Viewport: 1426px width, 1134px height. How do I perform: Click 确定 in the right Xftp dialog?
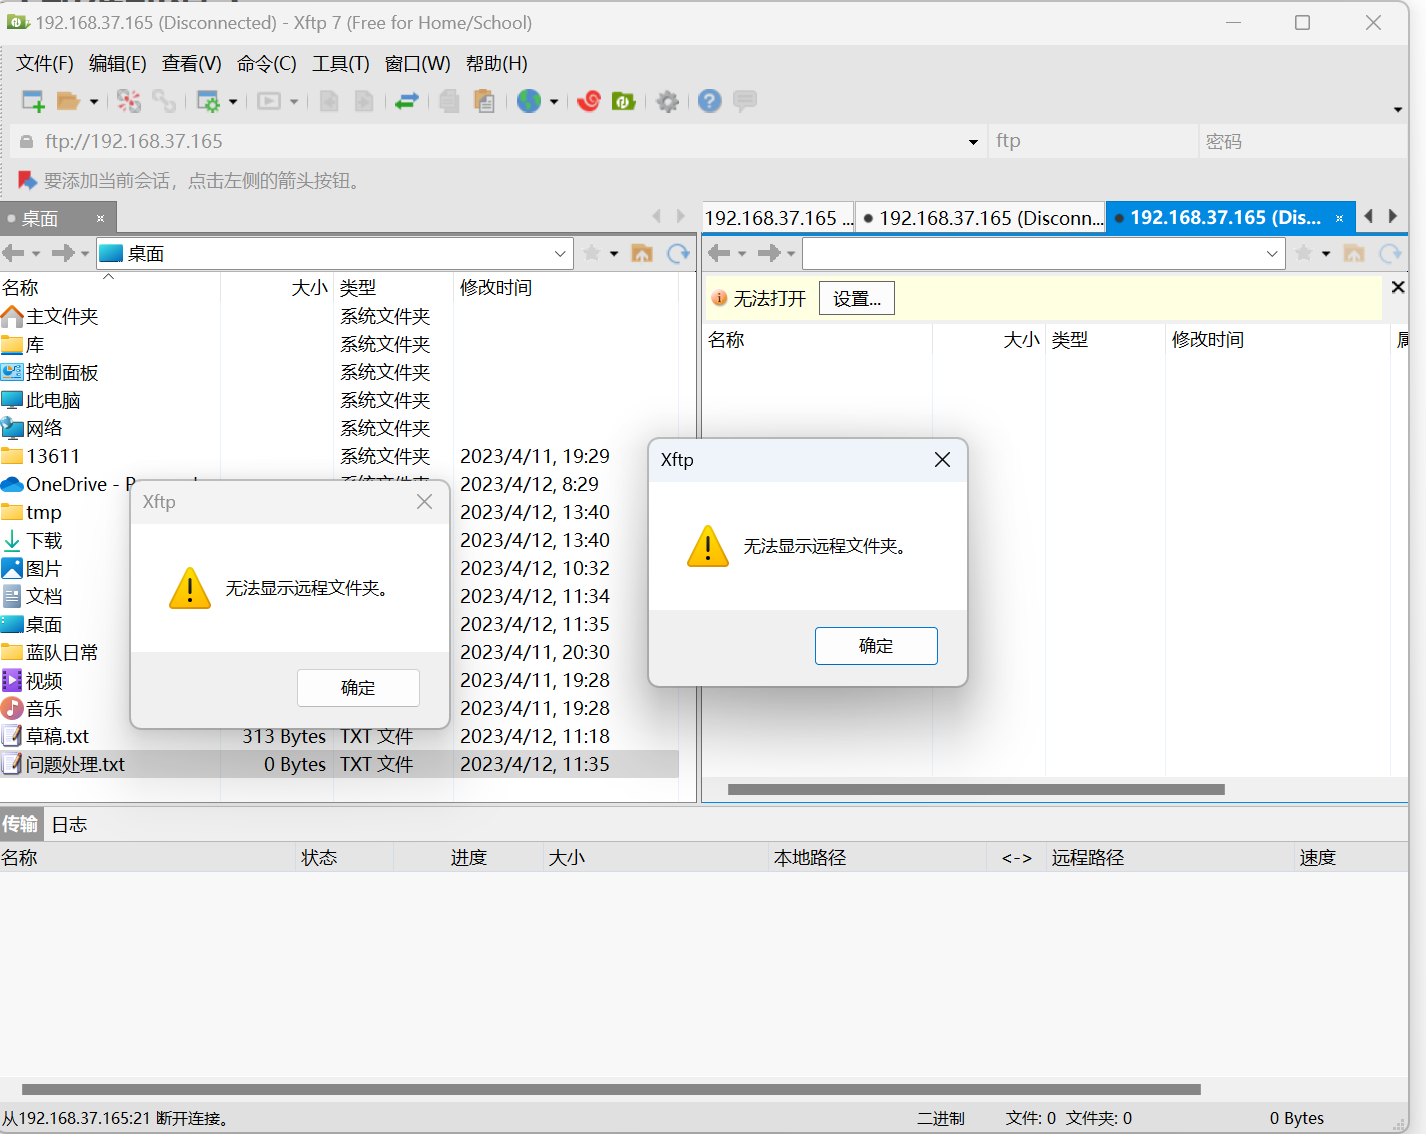pyautogui.click(x=876, y=646)
